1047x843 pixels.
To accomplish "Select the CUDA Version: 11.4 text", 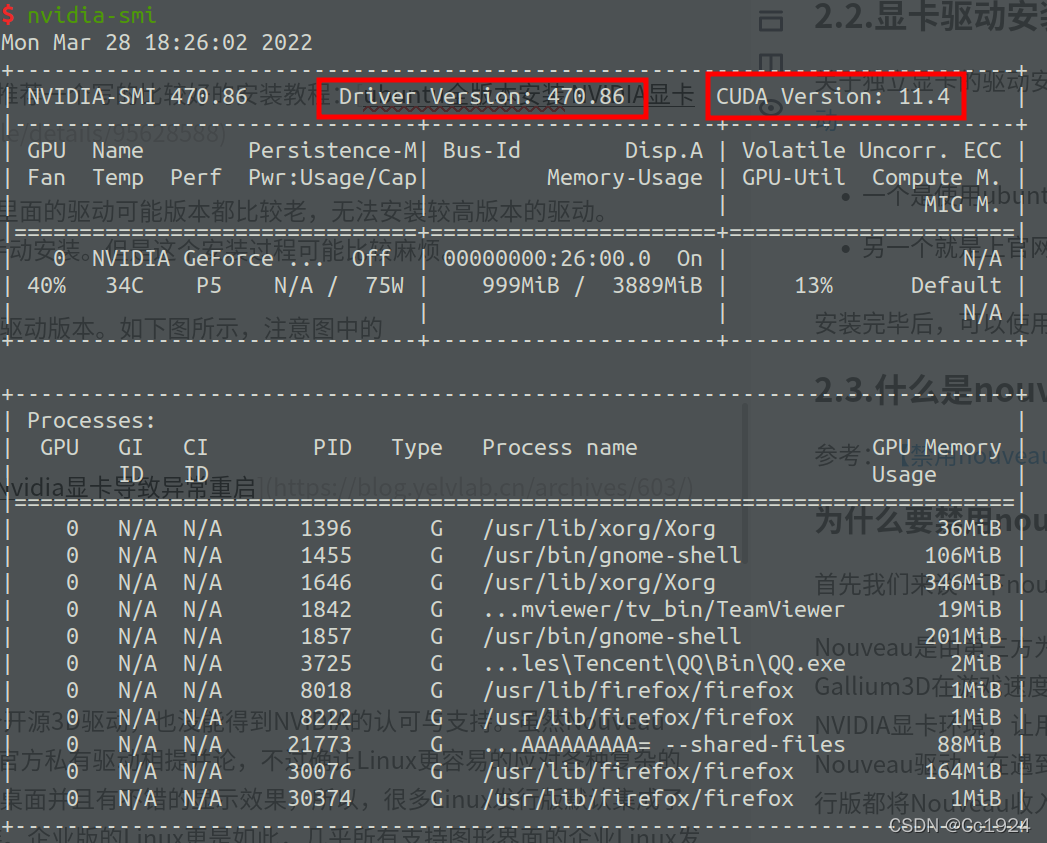I will click(833, 97).
